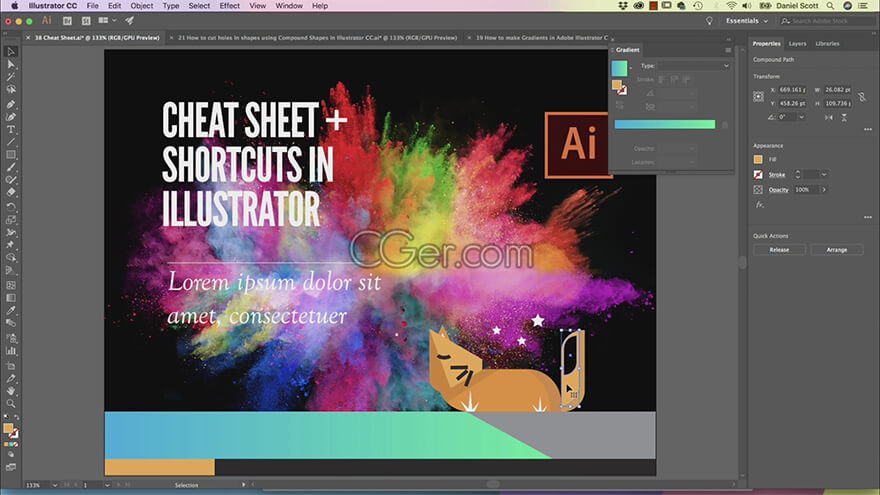Click the none stroke box in Gradient panel
Viewport: 880px width, 495px height.
622,90
